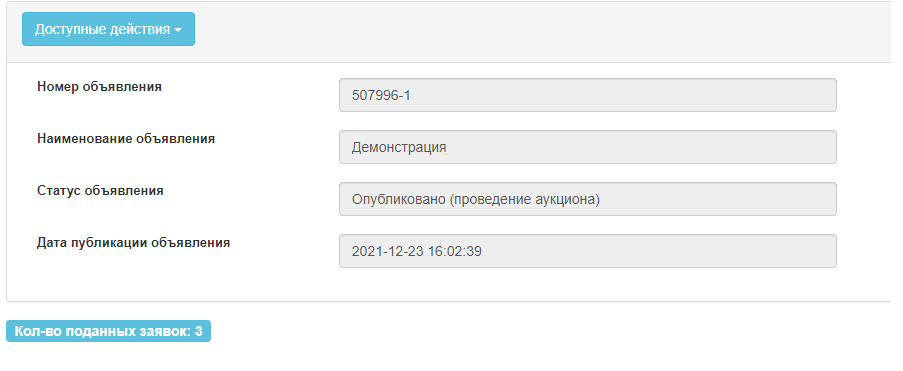The image size is (903, 371).
Task: Click the Наименование объявления label
Action: (126, 139)
